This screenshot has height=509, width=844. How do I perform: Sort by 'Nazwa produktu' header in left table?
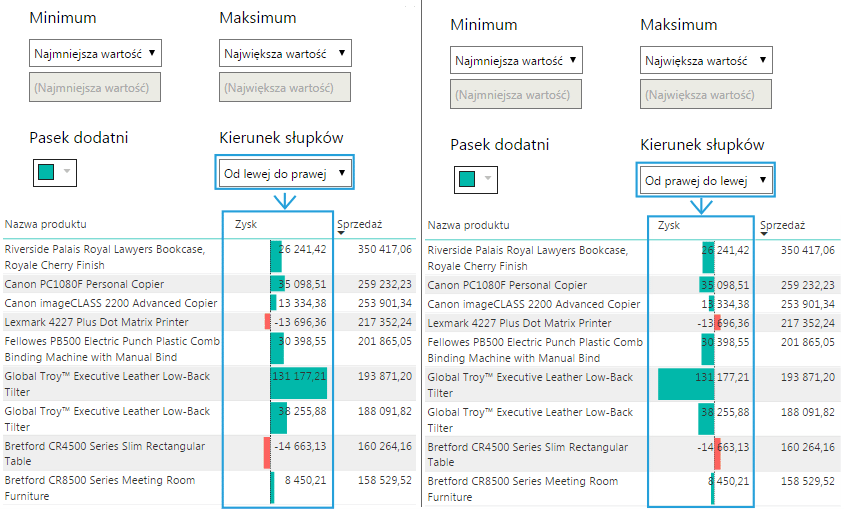[45, 223]
